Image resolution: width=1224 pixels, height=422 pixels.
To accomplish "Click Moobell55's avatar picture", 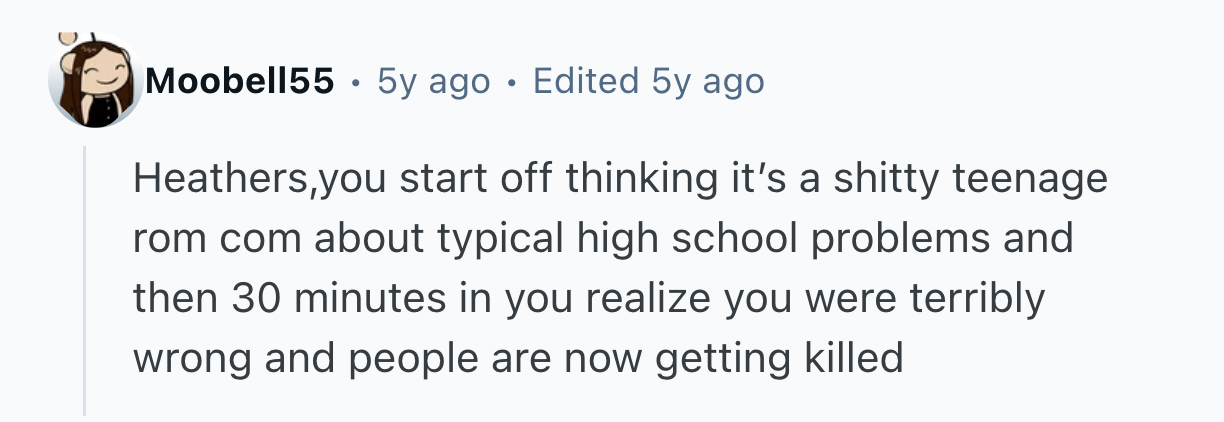I will pos(95,81).
